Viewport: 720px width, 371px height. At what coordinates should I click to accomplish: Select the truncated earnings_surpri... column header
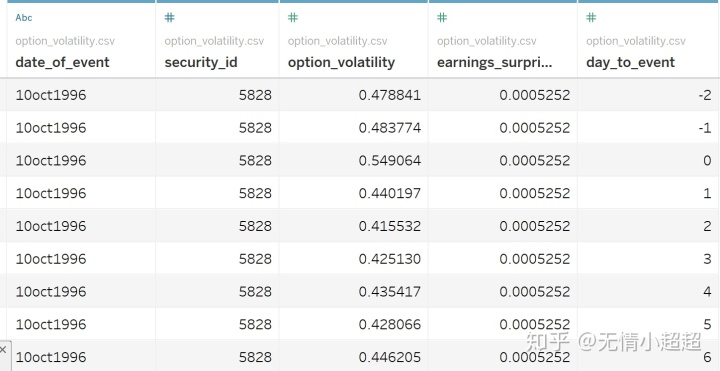[495, 62]
